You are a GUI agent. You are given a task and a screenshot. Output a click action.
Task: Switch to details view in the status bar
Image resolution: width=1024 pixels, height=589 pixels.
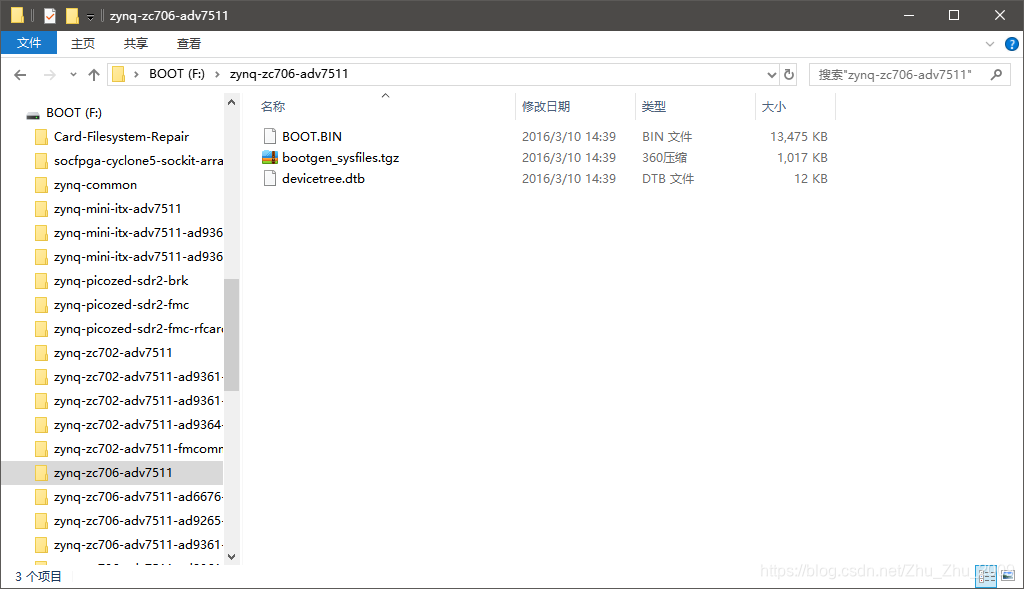(x=986, y=575)
